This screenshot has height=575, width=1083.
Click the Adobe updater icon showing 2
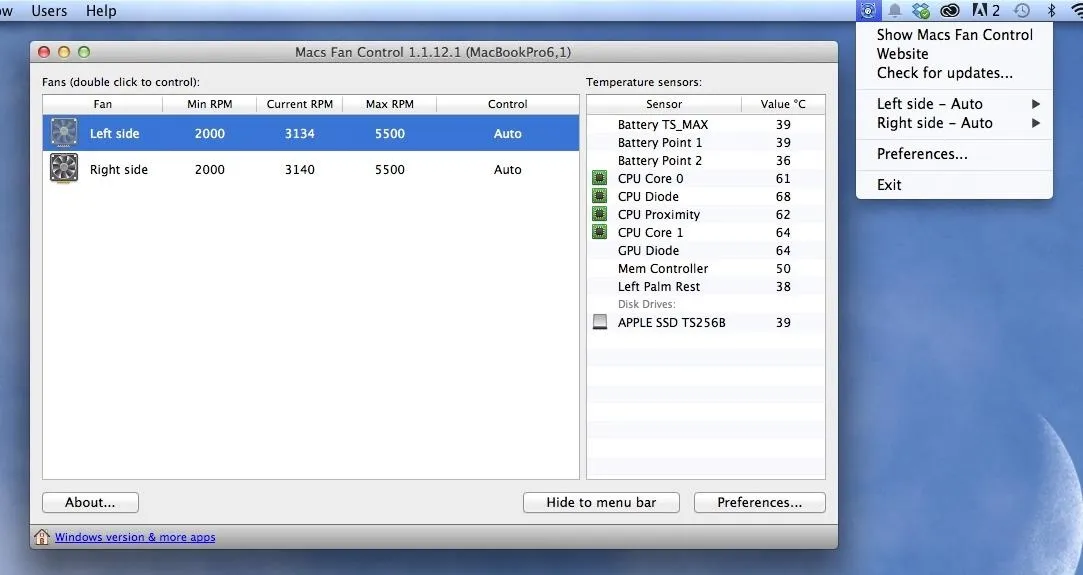click(x=986, y=10)
